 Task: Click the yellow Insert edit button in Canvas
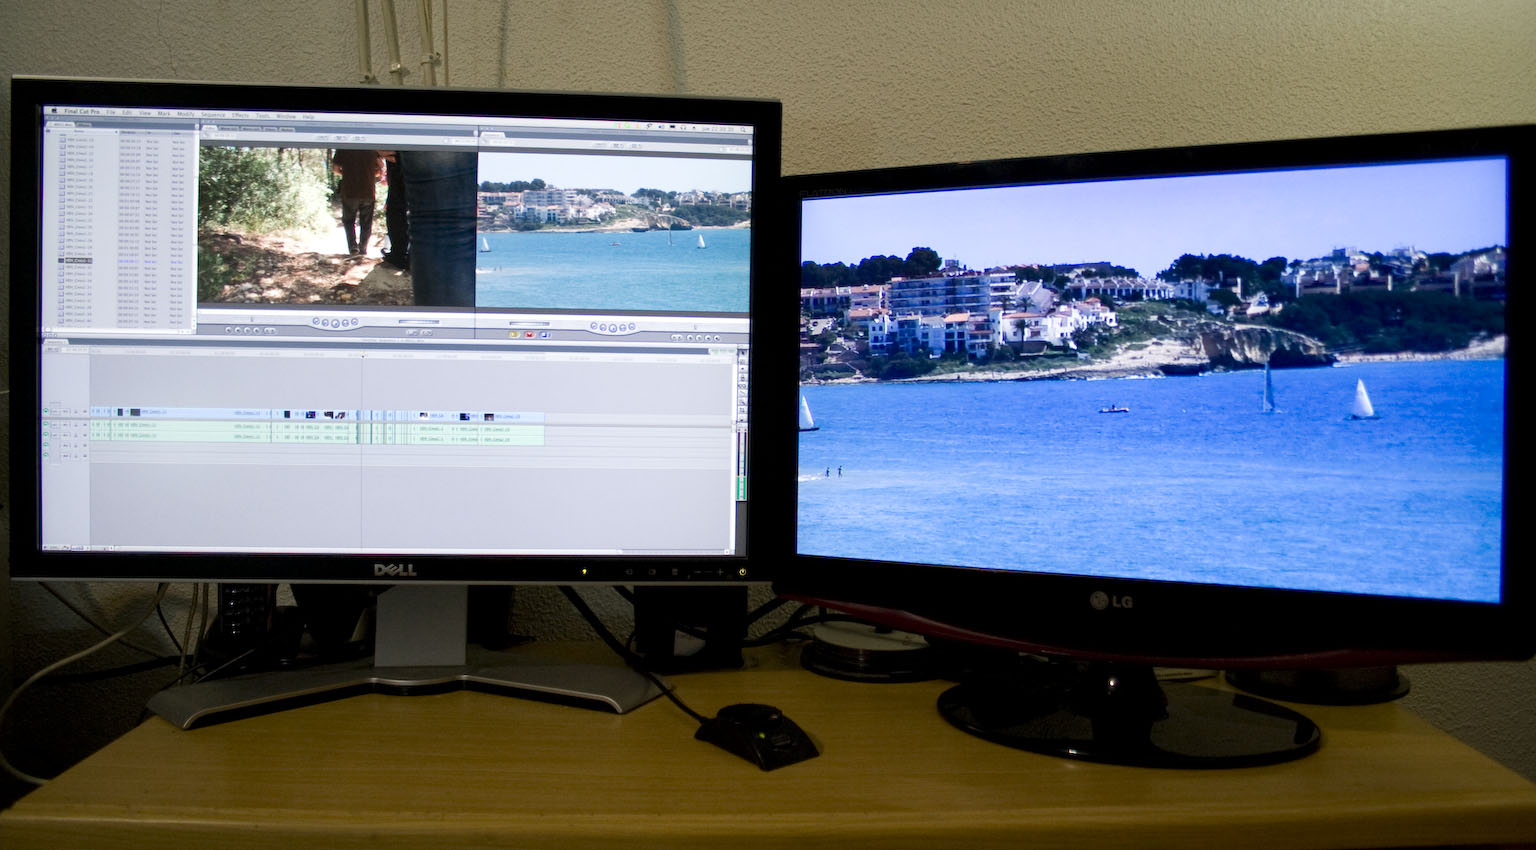click(514, 335)
